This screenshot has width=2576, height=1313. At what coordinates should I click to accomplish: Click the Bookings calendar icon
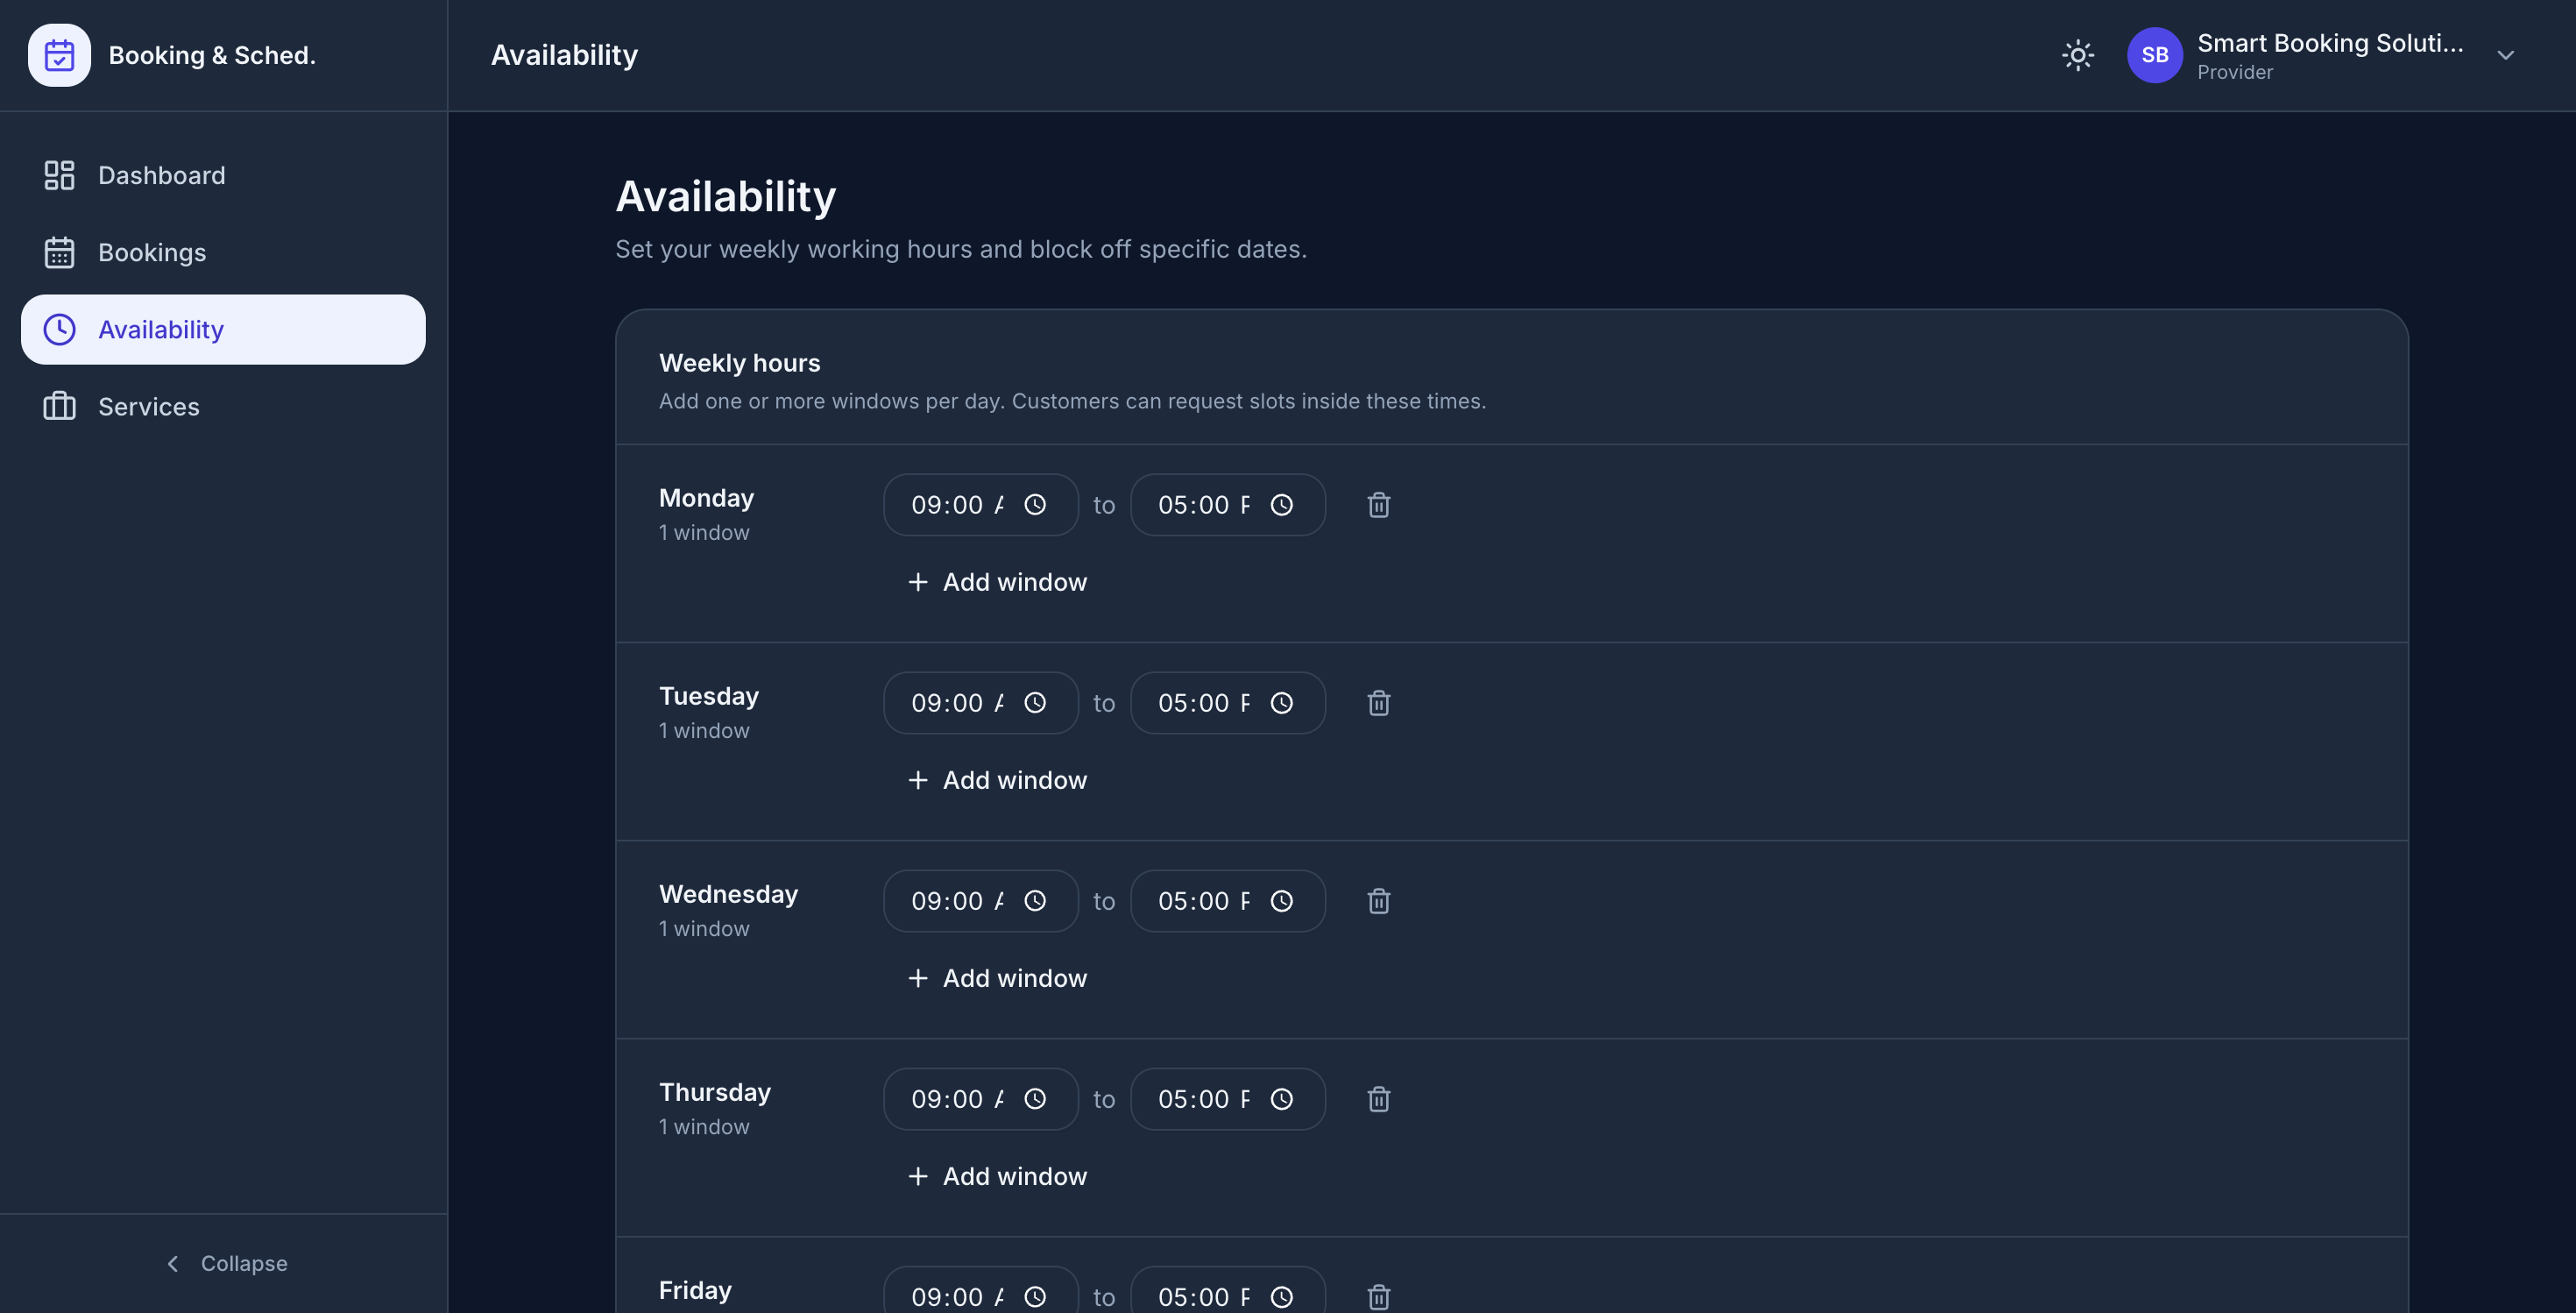59,252
